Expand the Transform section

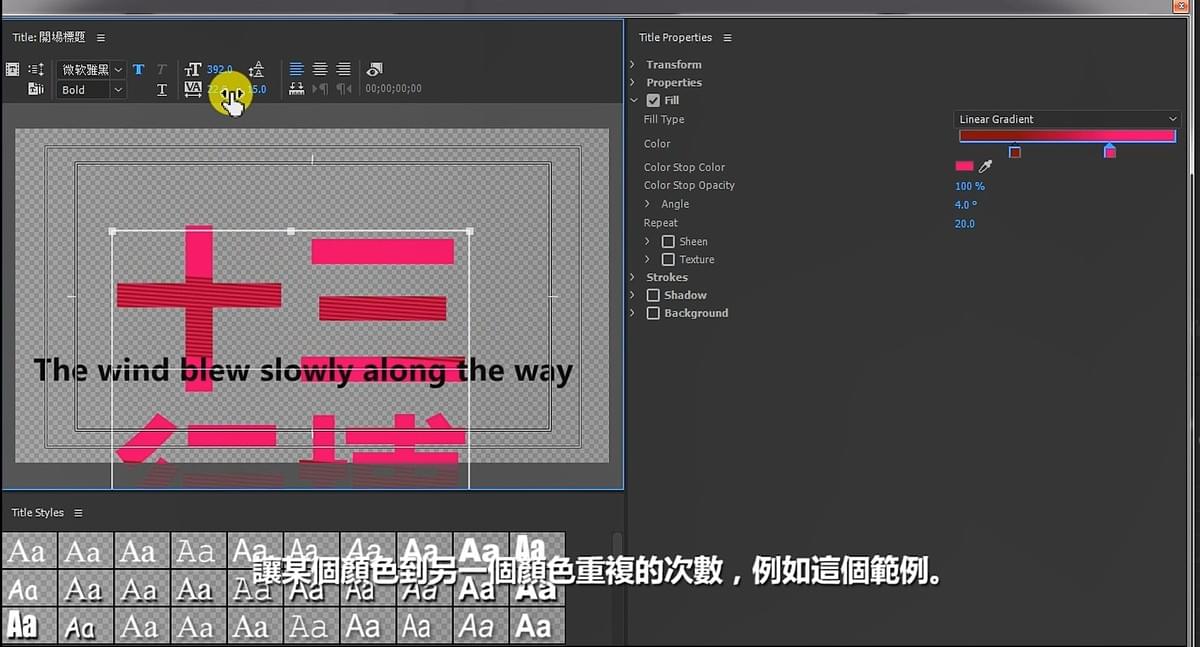(633, 65)
